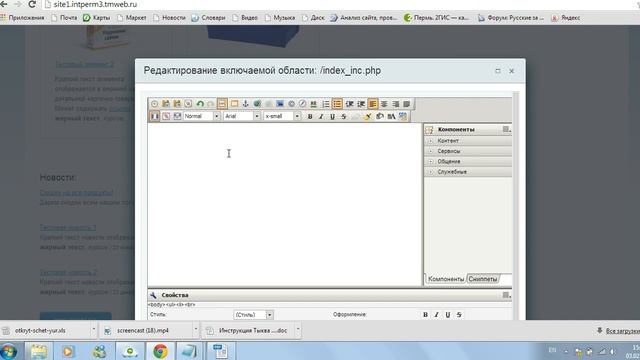This screenshot has width=640, height=360.
Task: Click the green globe Insert link icon
Action: pos(257,104)
